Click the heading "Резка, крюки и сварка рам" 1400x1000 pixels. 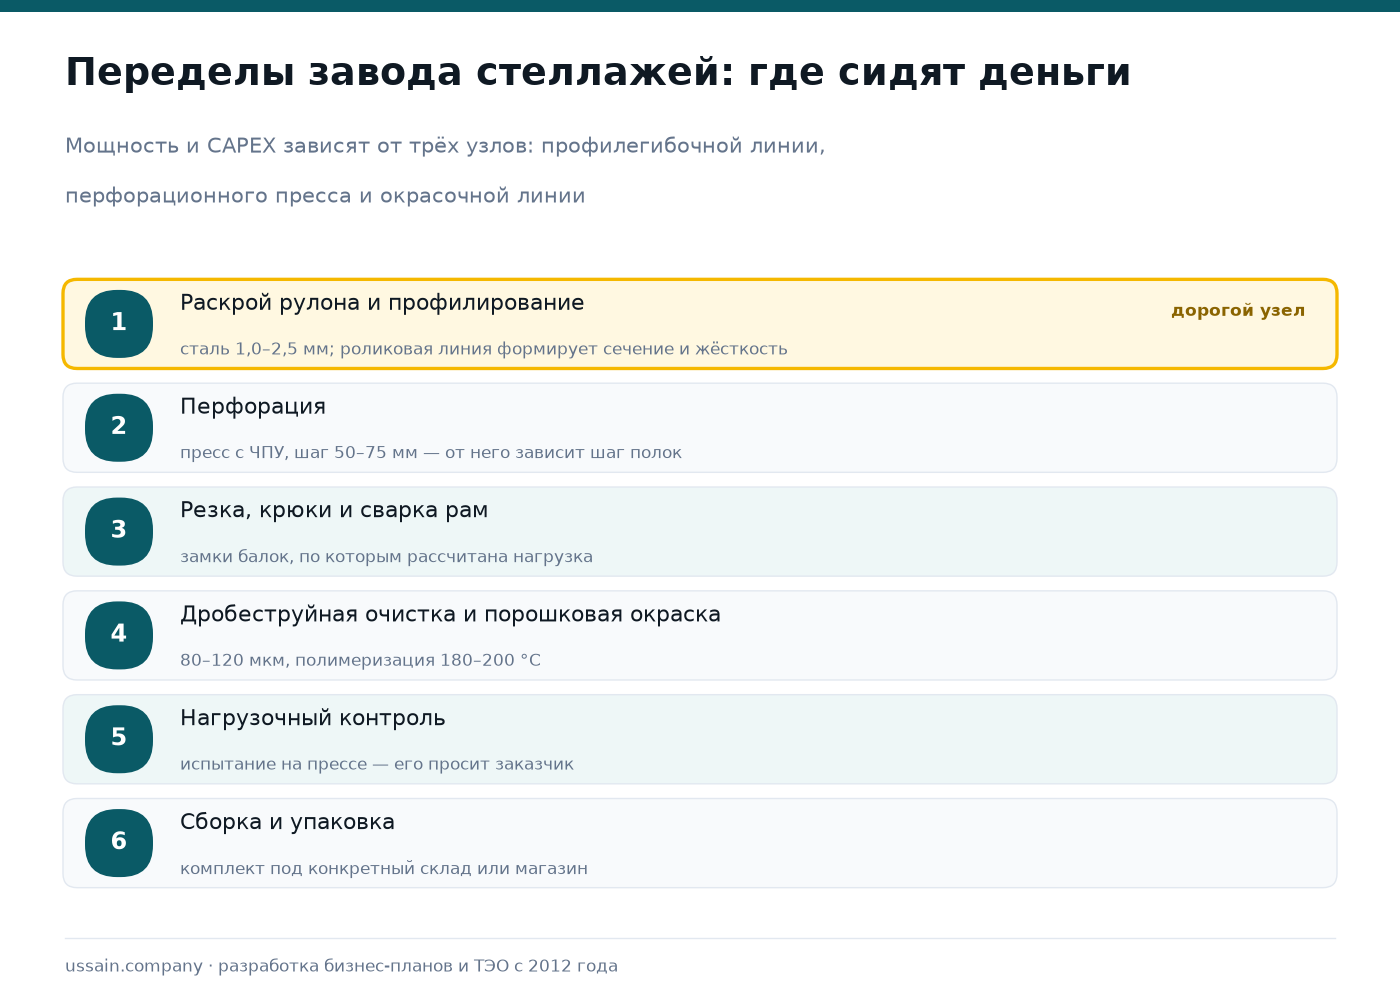click(x=334, y=511)
